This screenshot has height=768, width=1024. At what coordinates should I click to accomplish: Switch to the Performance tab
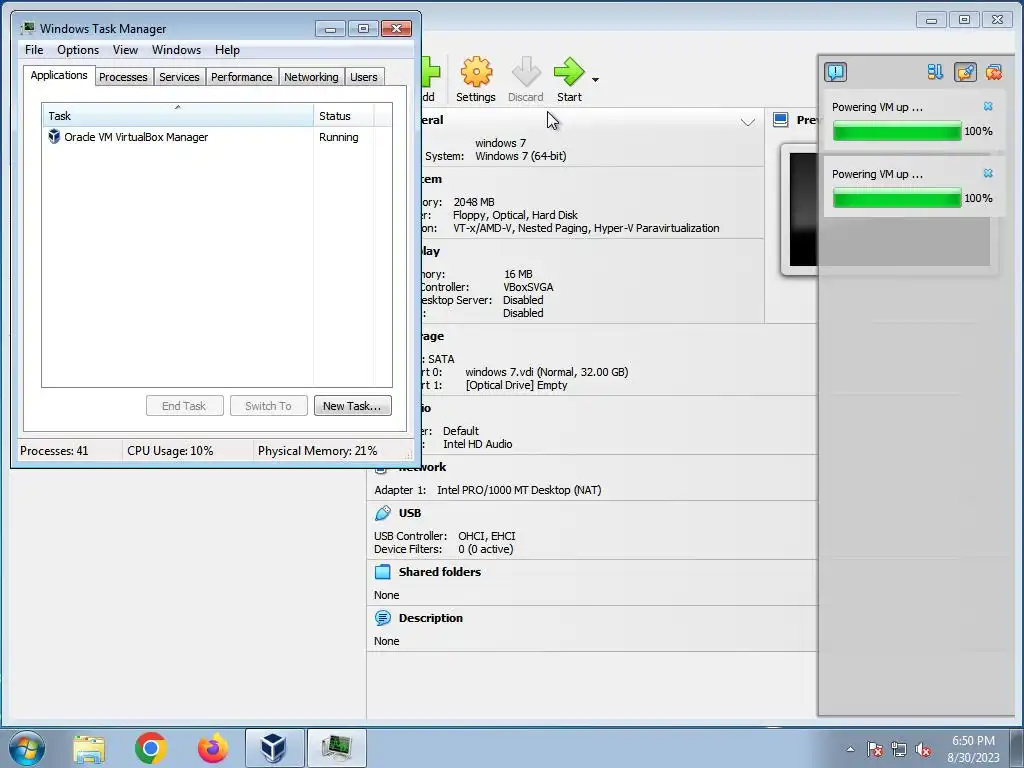point(242,77)
